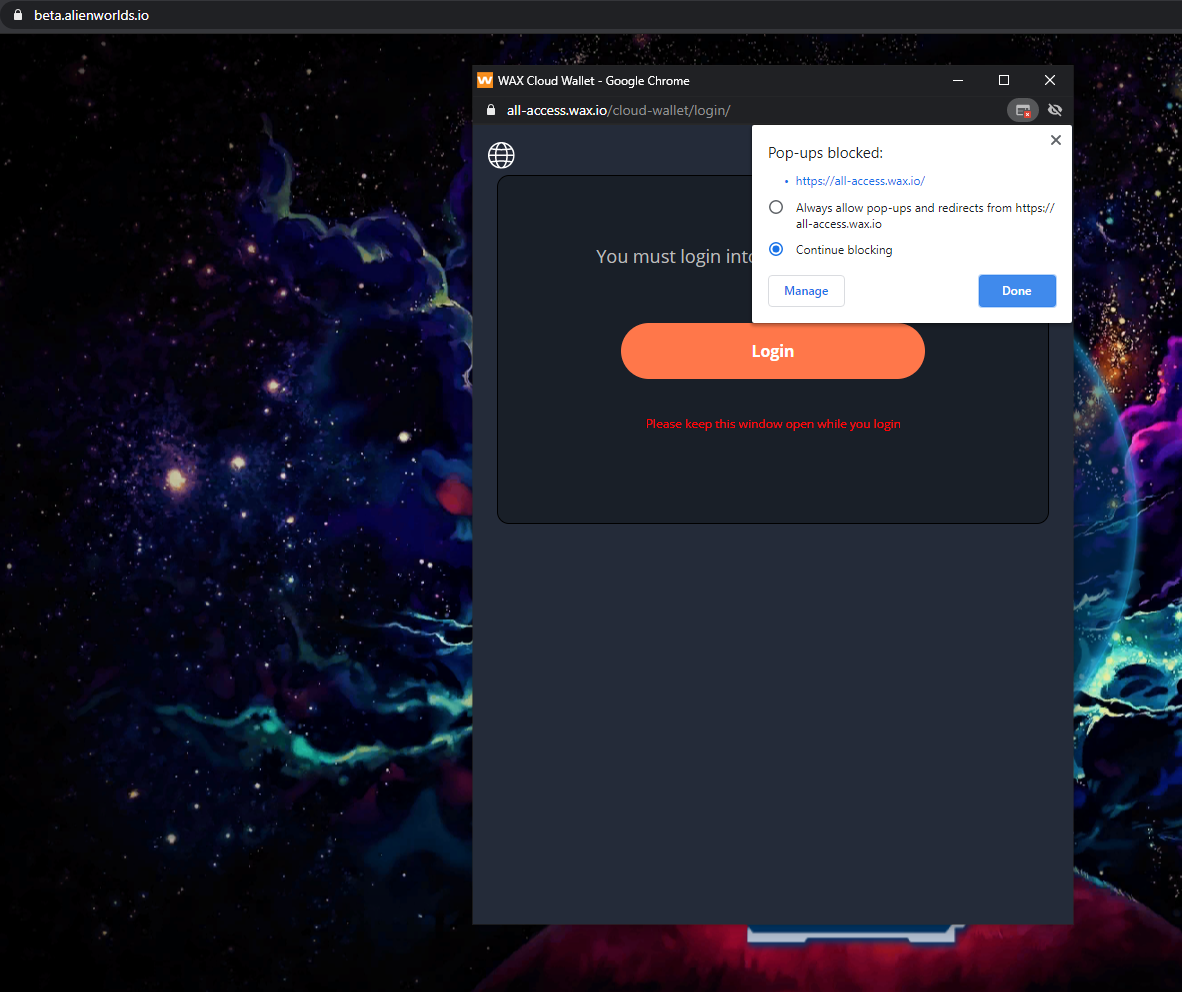Click the lock icon beside all-access.wax.io
The width and height of the screenshot is (1182, 992).
491,110
